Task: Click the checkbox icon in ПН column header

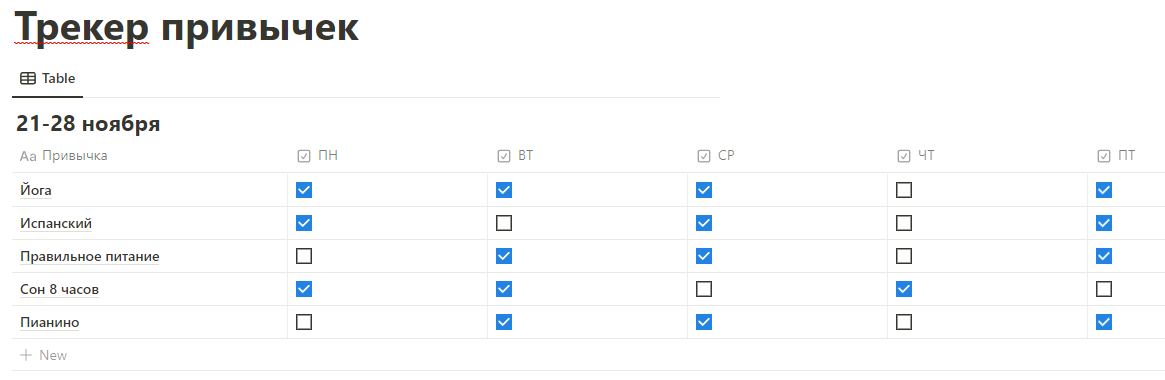Action: pyautogui.click(x=304, y=156)
